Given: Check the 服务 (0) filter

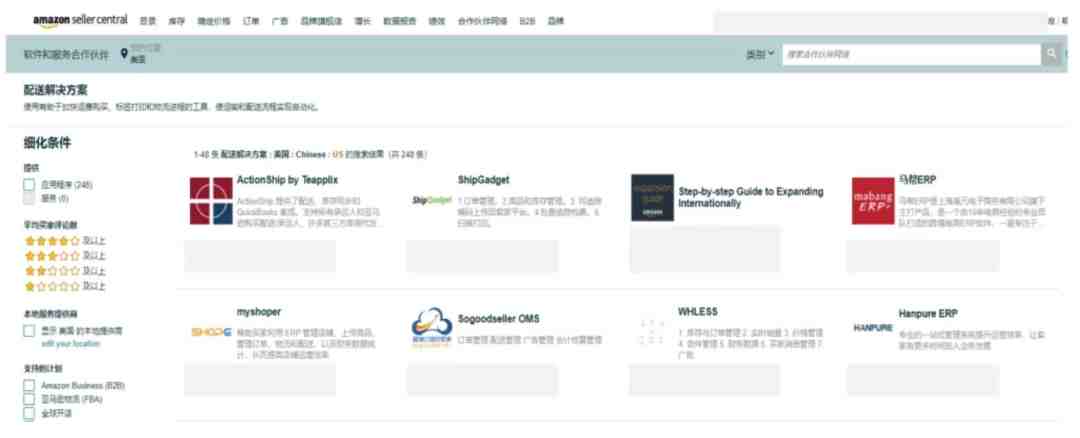Looking at the screenshot, I should point(29,198).
